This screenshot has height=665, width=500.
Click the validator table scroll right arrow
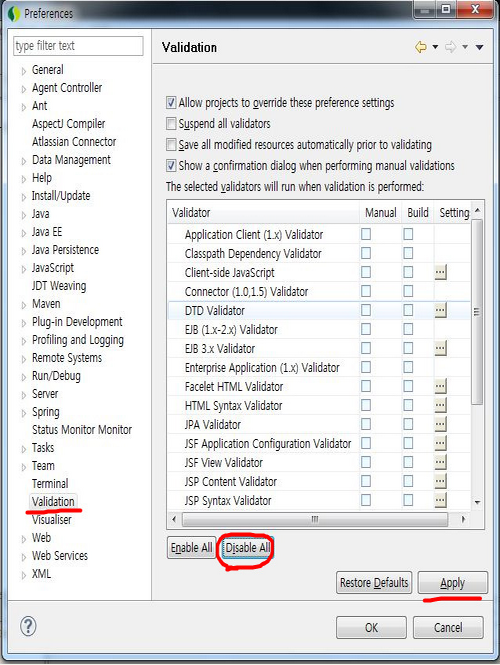[x=463, y=519]
